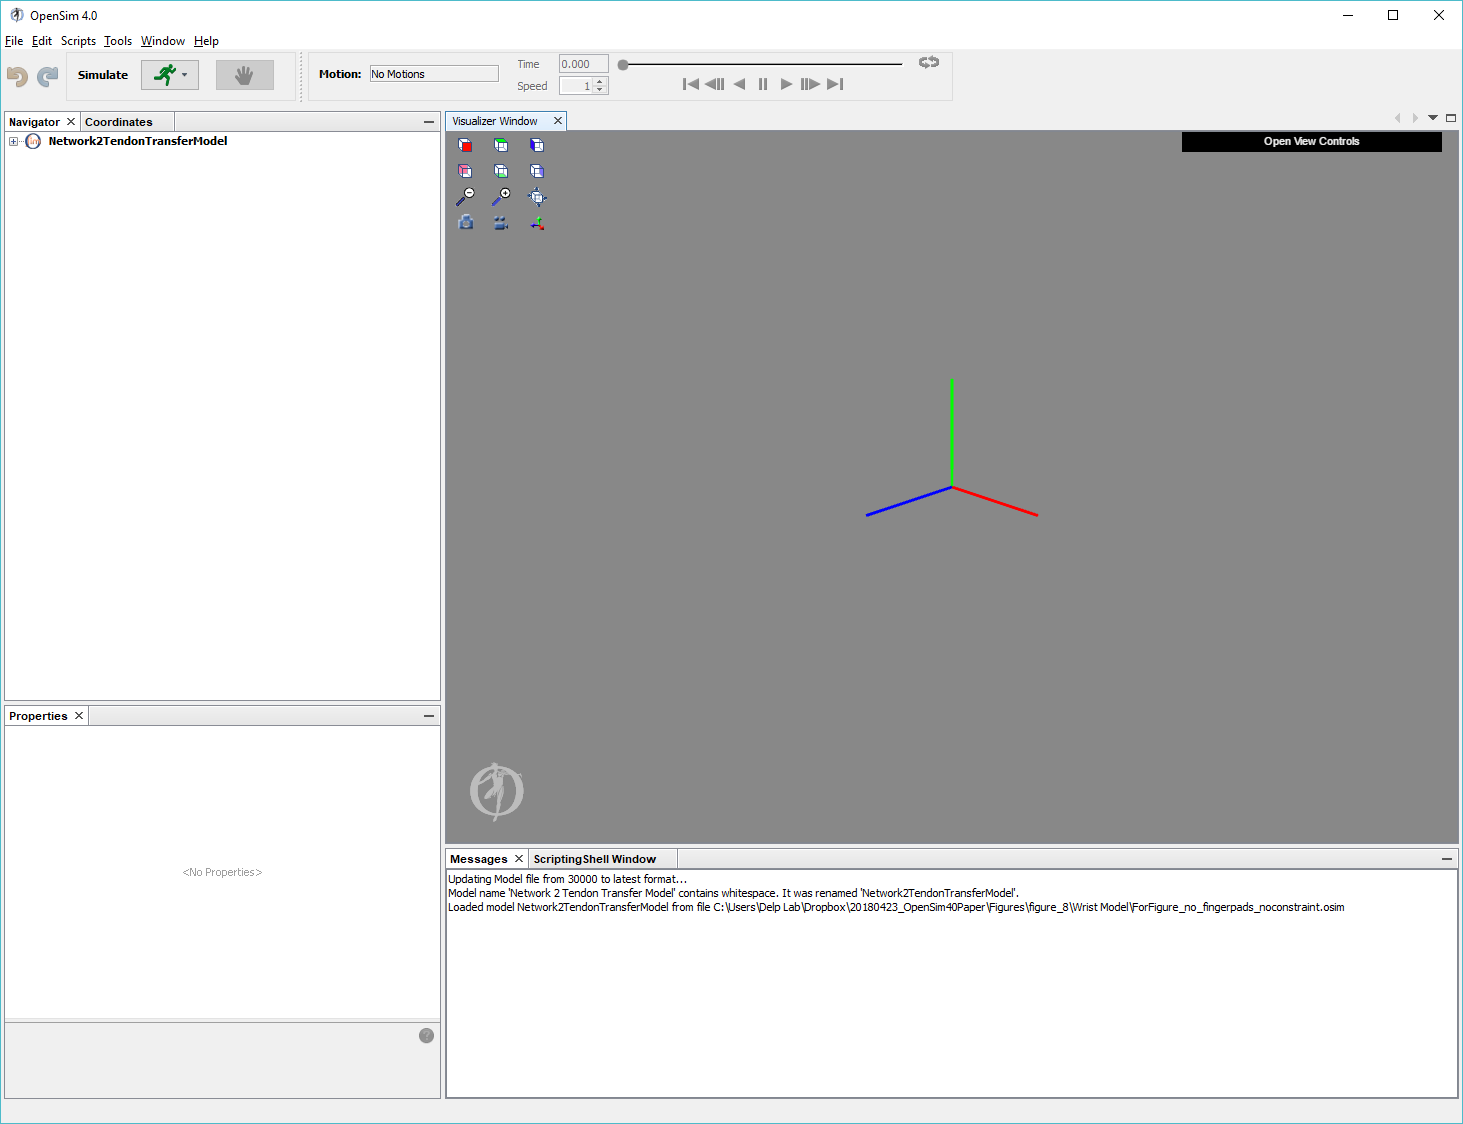Select the green-top cube view in visualizer toolbar
Screen dimensions: 1463x1124
501,144
